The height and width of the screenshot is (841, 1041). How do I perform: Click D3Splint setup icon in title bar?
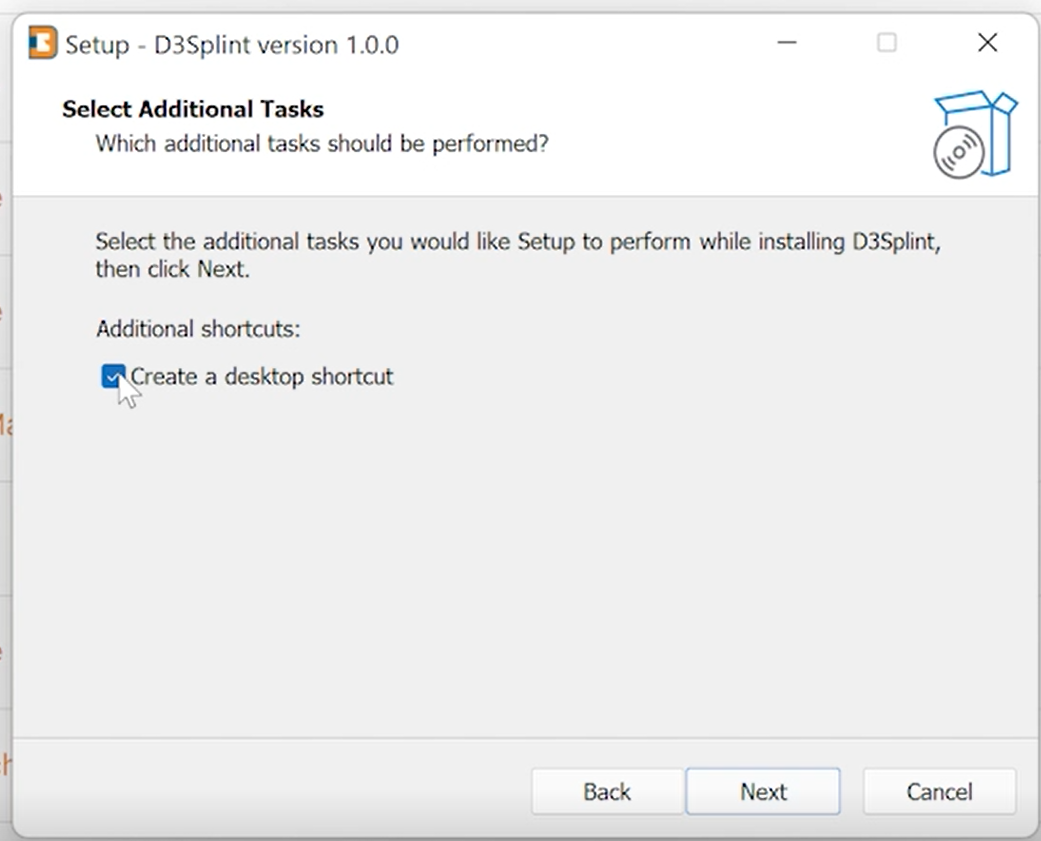point(42,42)
